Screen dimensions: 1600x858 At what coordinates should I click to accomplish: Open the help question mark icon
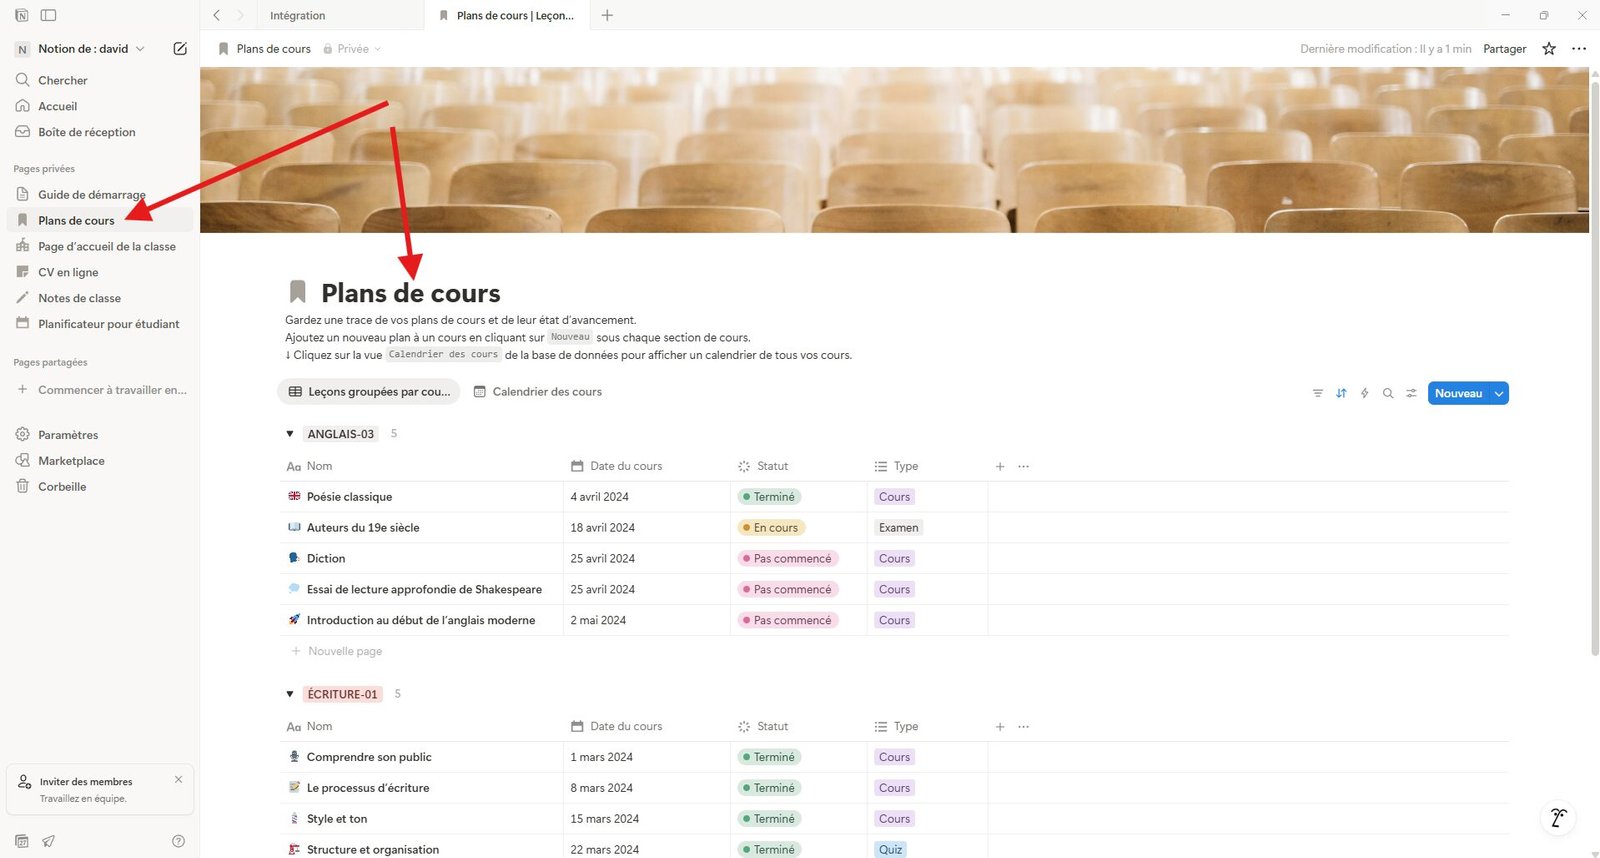178,841
